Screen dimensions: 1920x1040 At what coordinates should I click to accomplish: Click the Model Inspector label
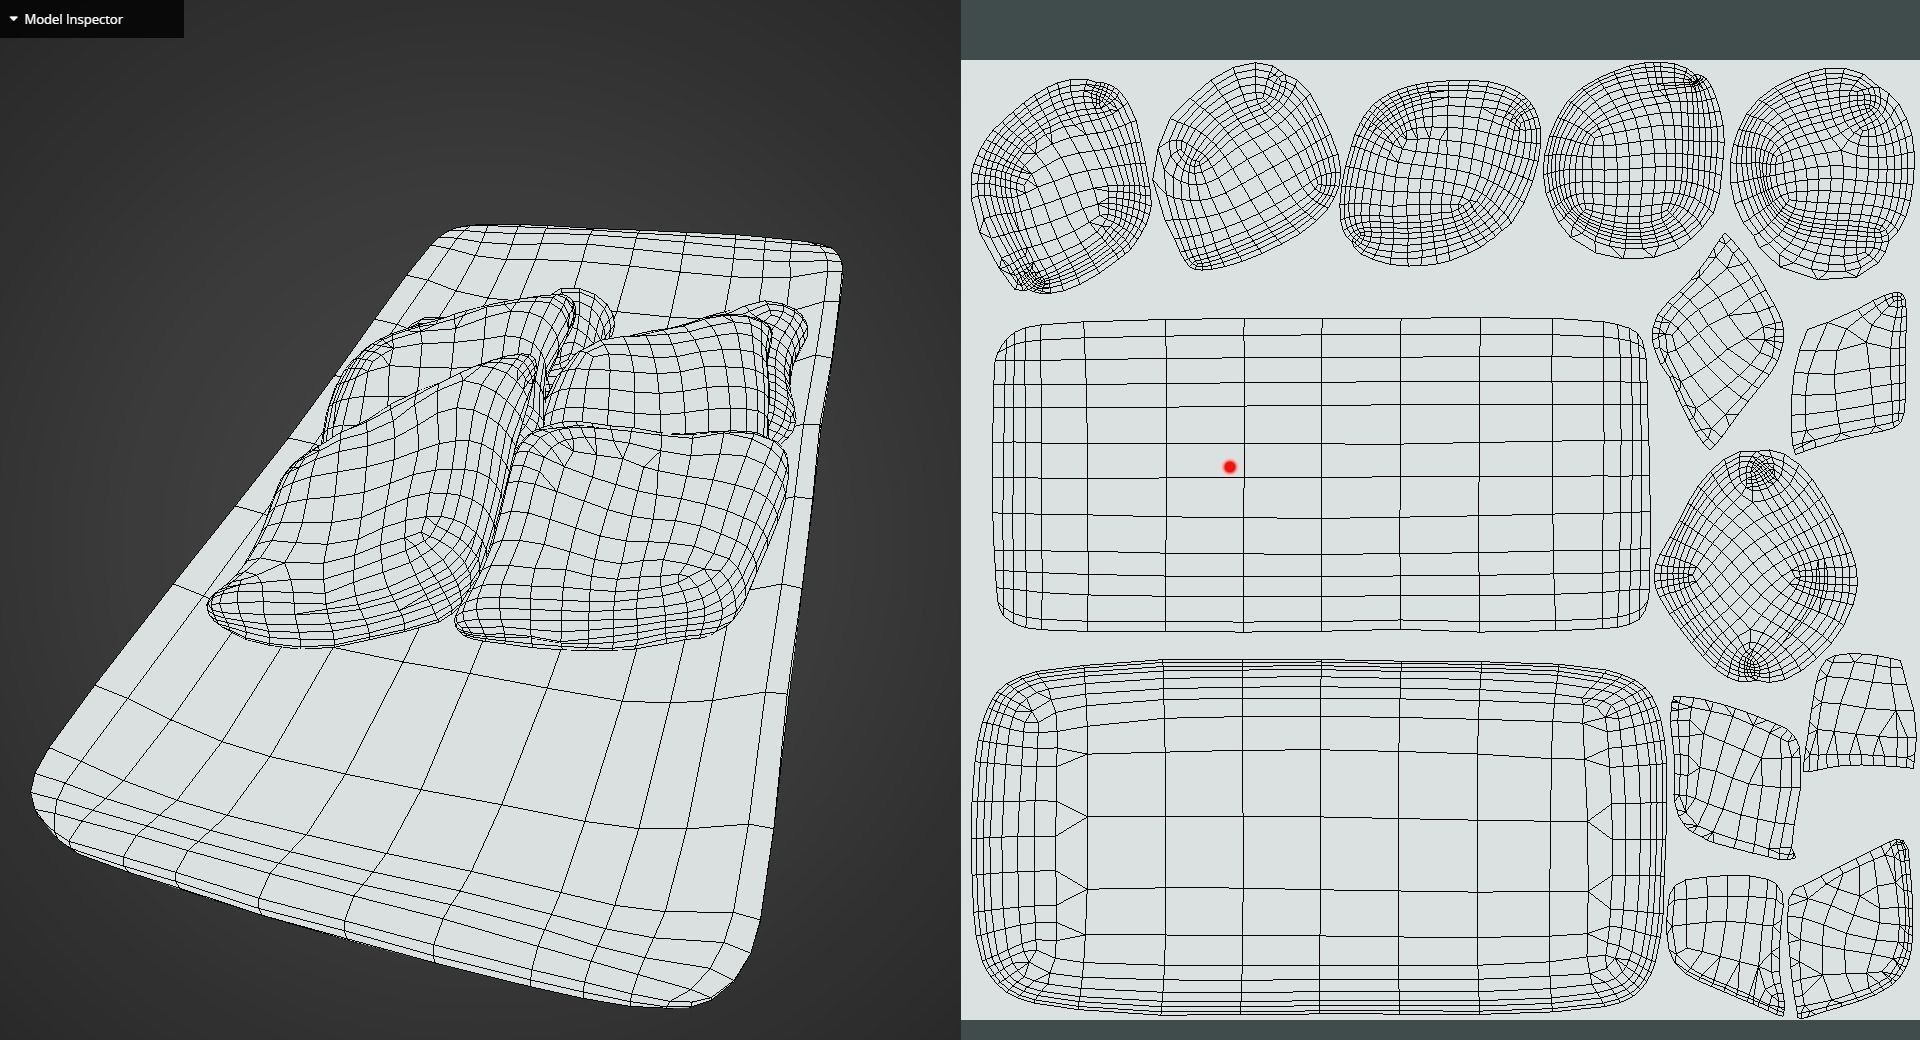[73, 19]
